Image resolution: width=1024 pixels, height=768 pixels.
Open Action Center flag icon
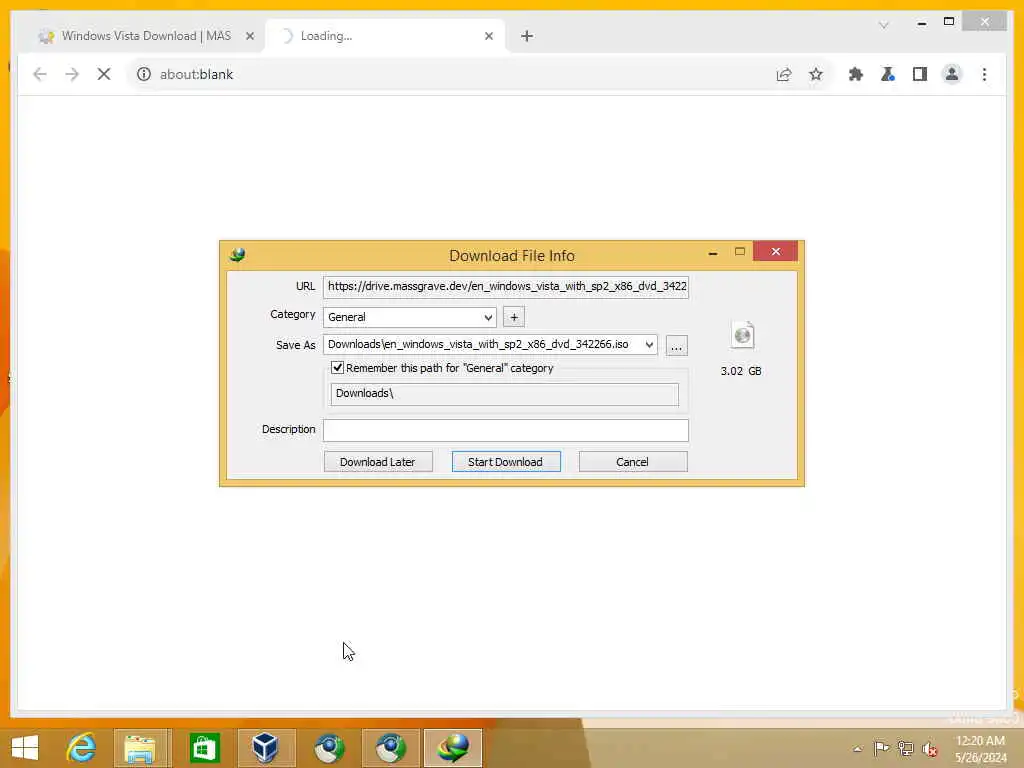tap(881, 748)
